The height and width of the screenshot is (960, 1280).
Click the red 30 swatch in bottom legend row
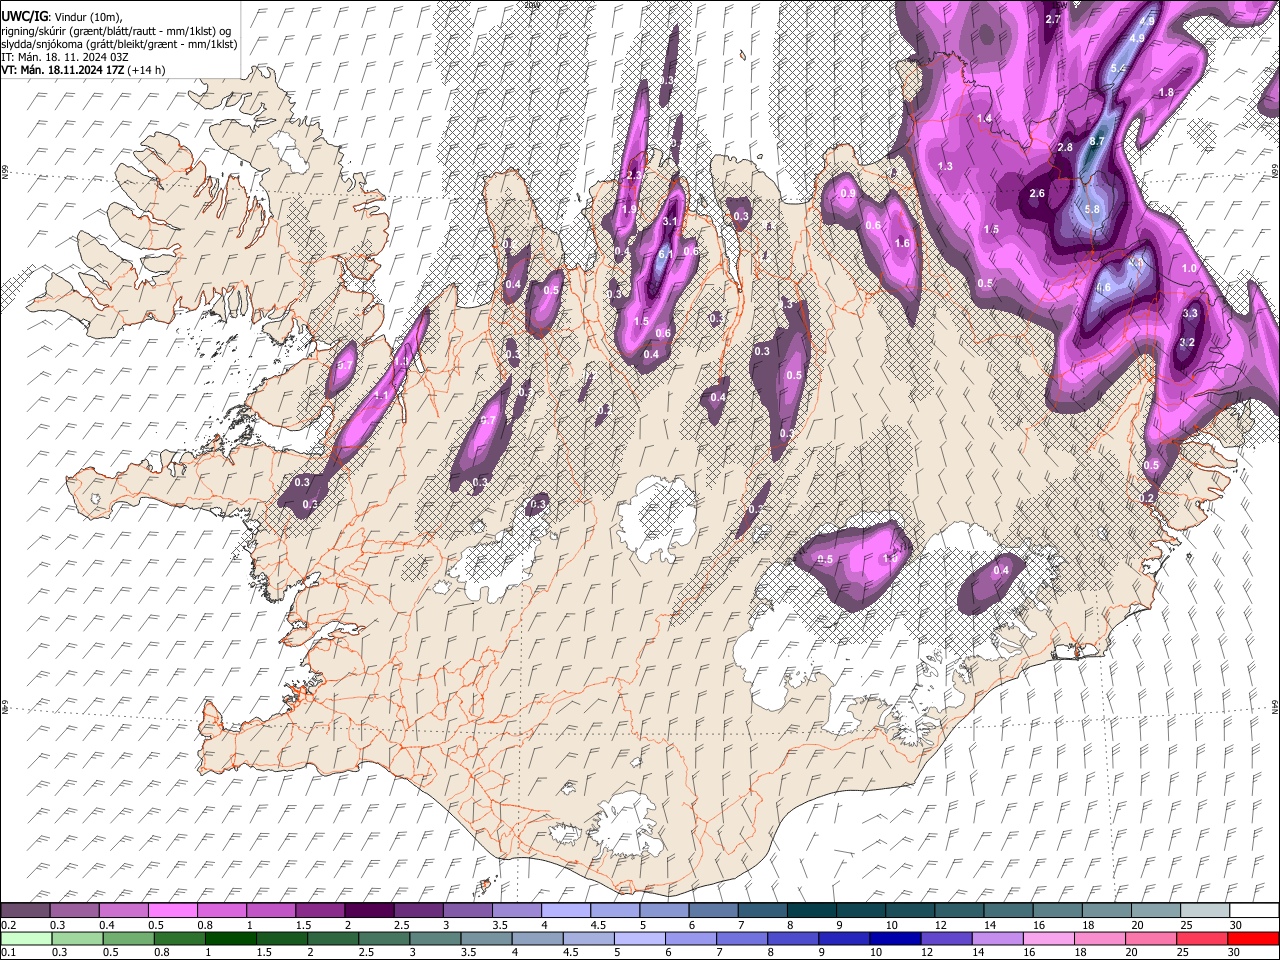[1253, 938]
